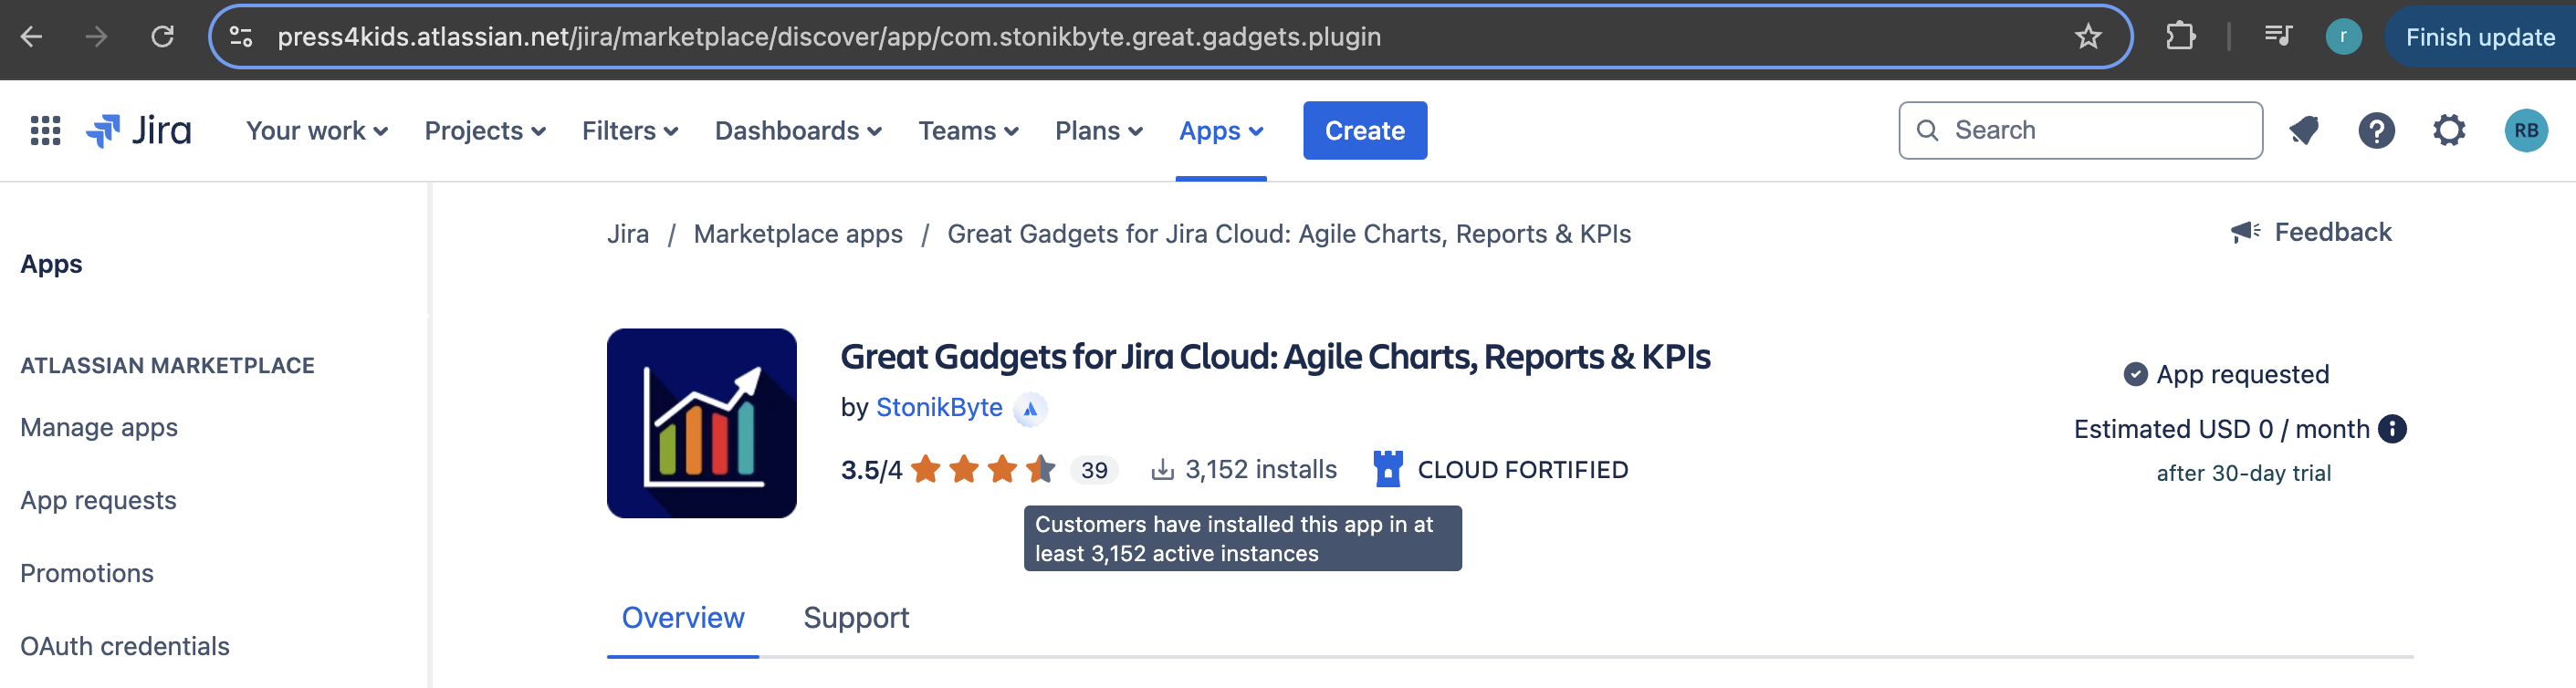Expand the Teams dropdown
The height and width of the screenshot is (688, 2576).
(968, 131)
